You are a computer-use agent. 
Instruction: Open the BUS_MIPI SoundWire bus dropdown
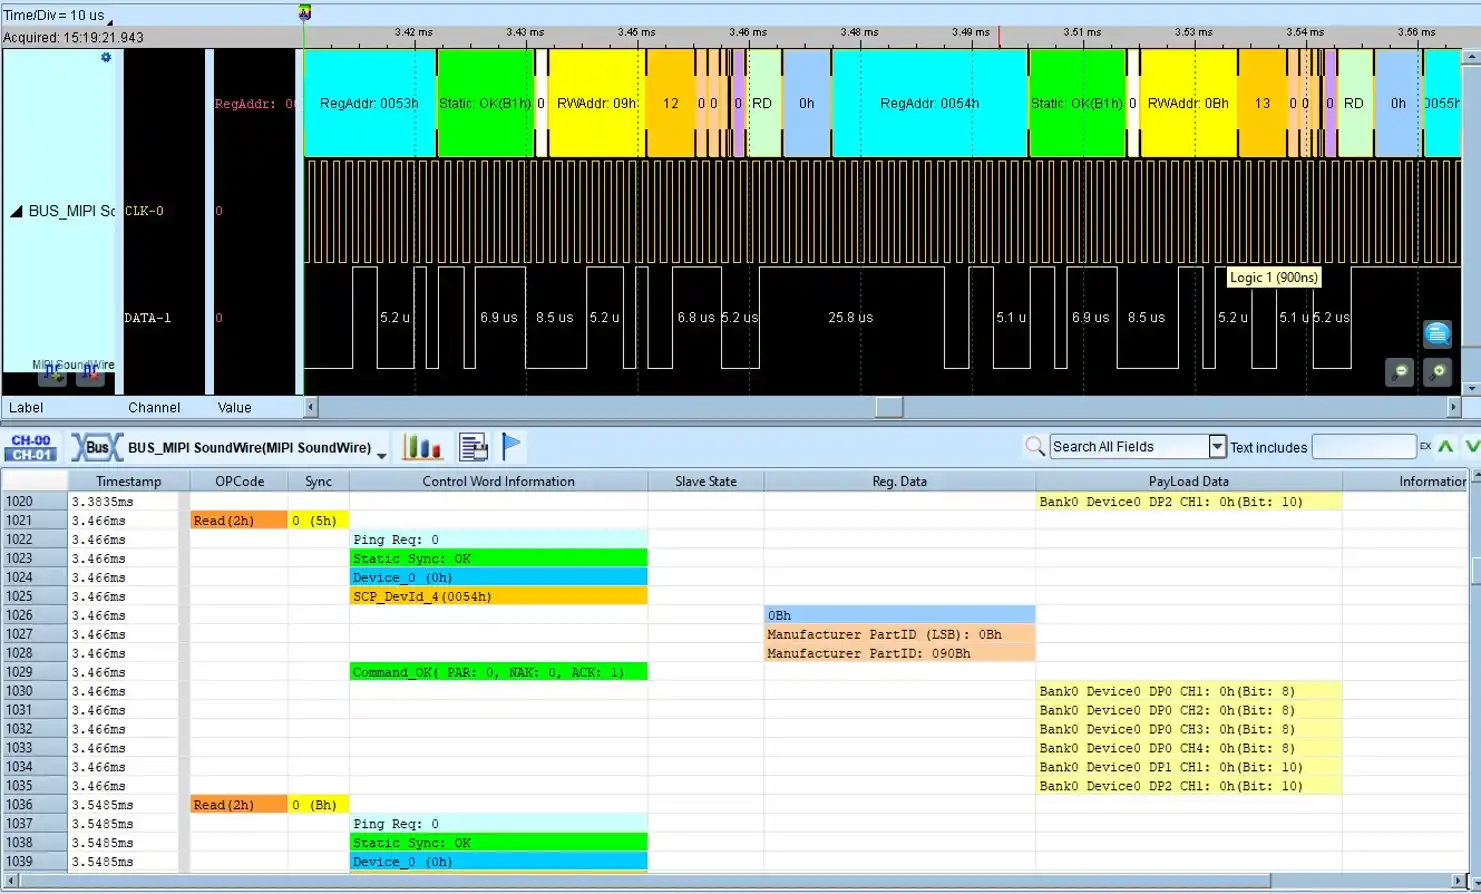382,455
